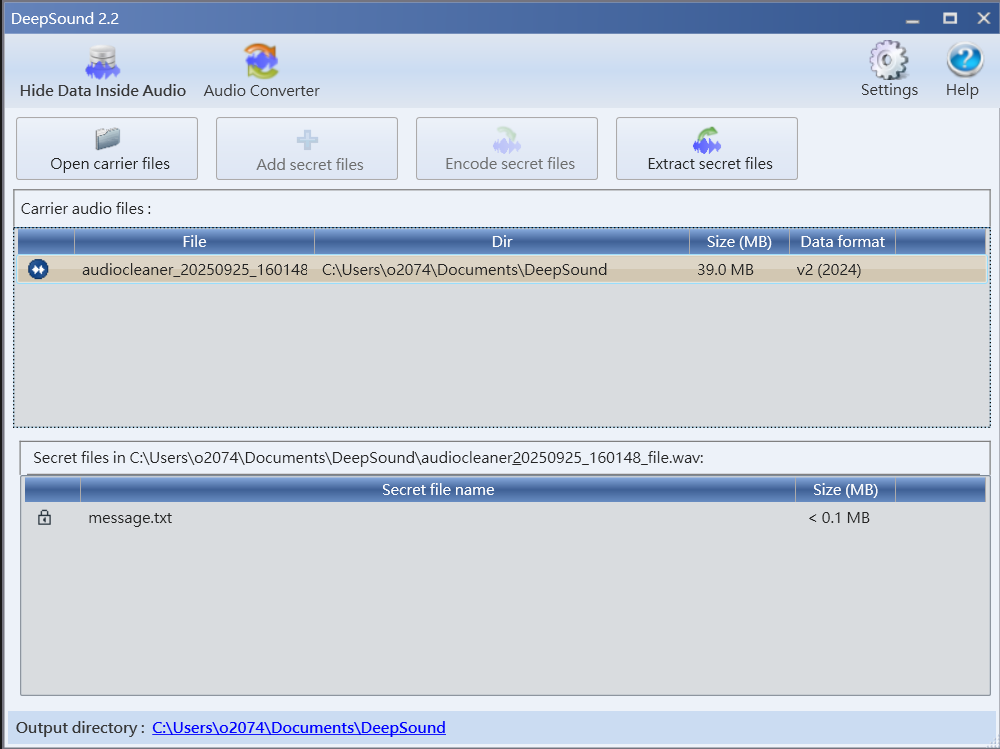
Task: Click the audio waveform icon of the carrier row
Action: (38, 269)
